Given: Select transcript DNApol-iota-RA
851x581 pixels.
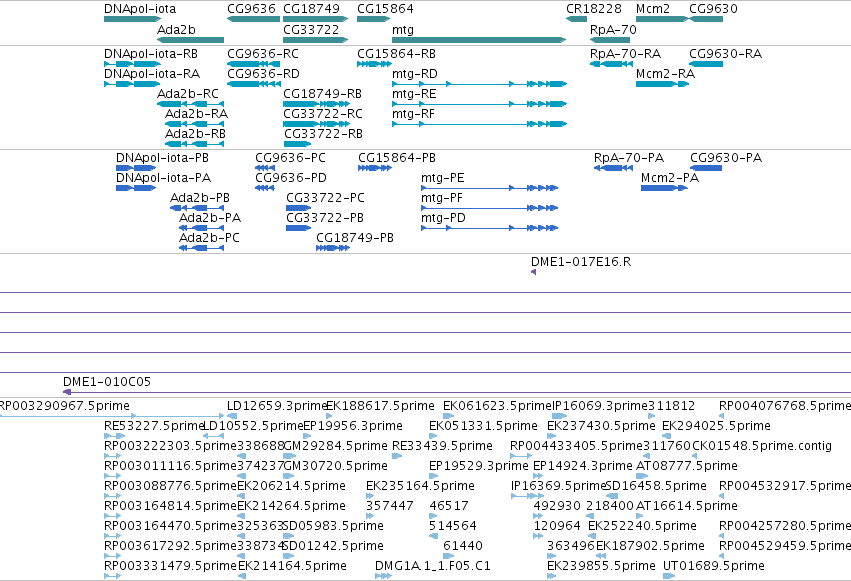Looking at the screenshot, I should 152,74.
